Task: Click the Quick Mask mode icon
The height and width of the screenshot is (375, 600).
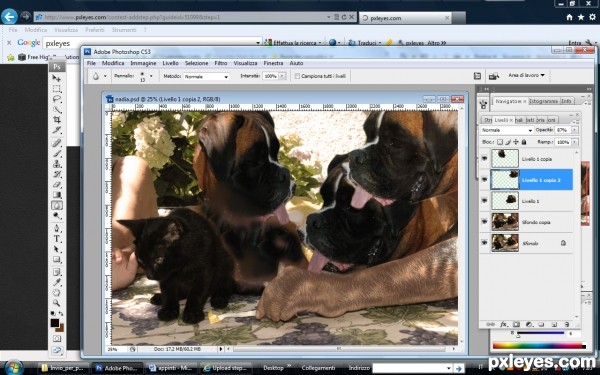Action: point(57,339)
